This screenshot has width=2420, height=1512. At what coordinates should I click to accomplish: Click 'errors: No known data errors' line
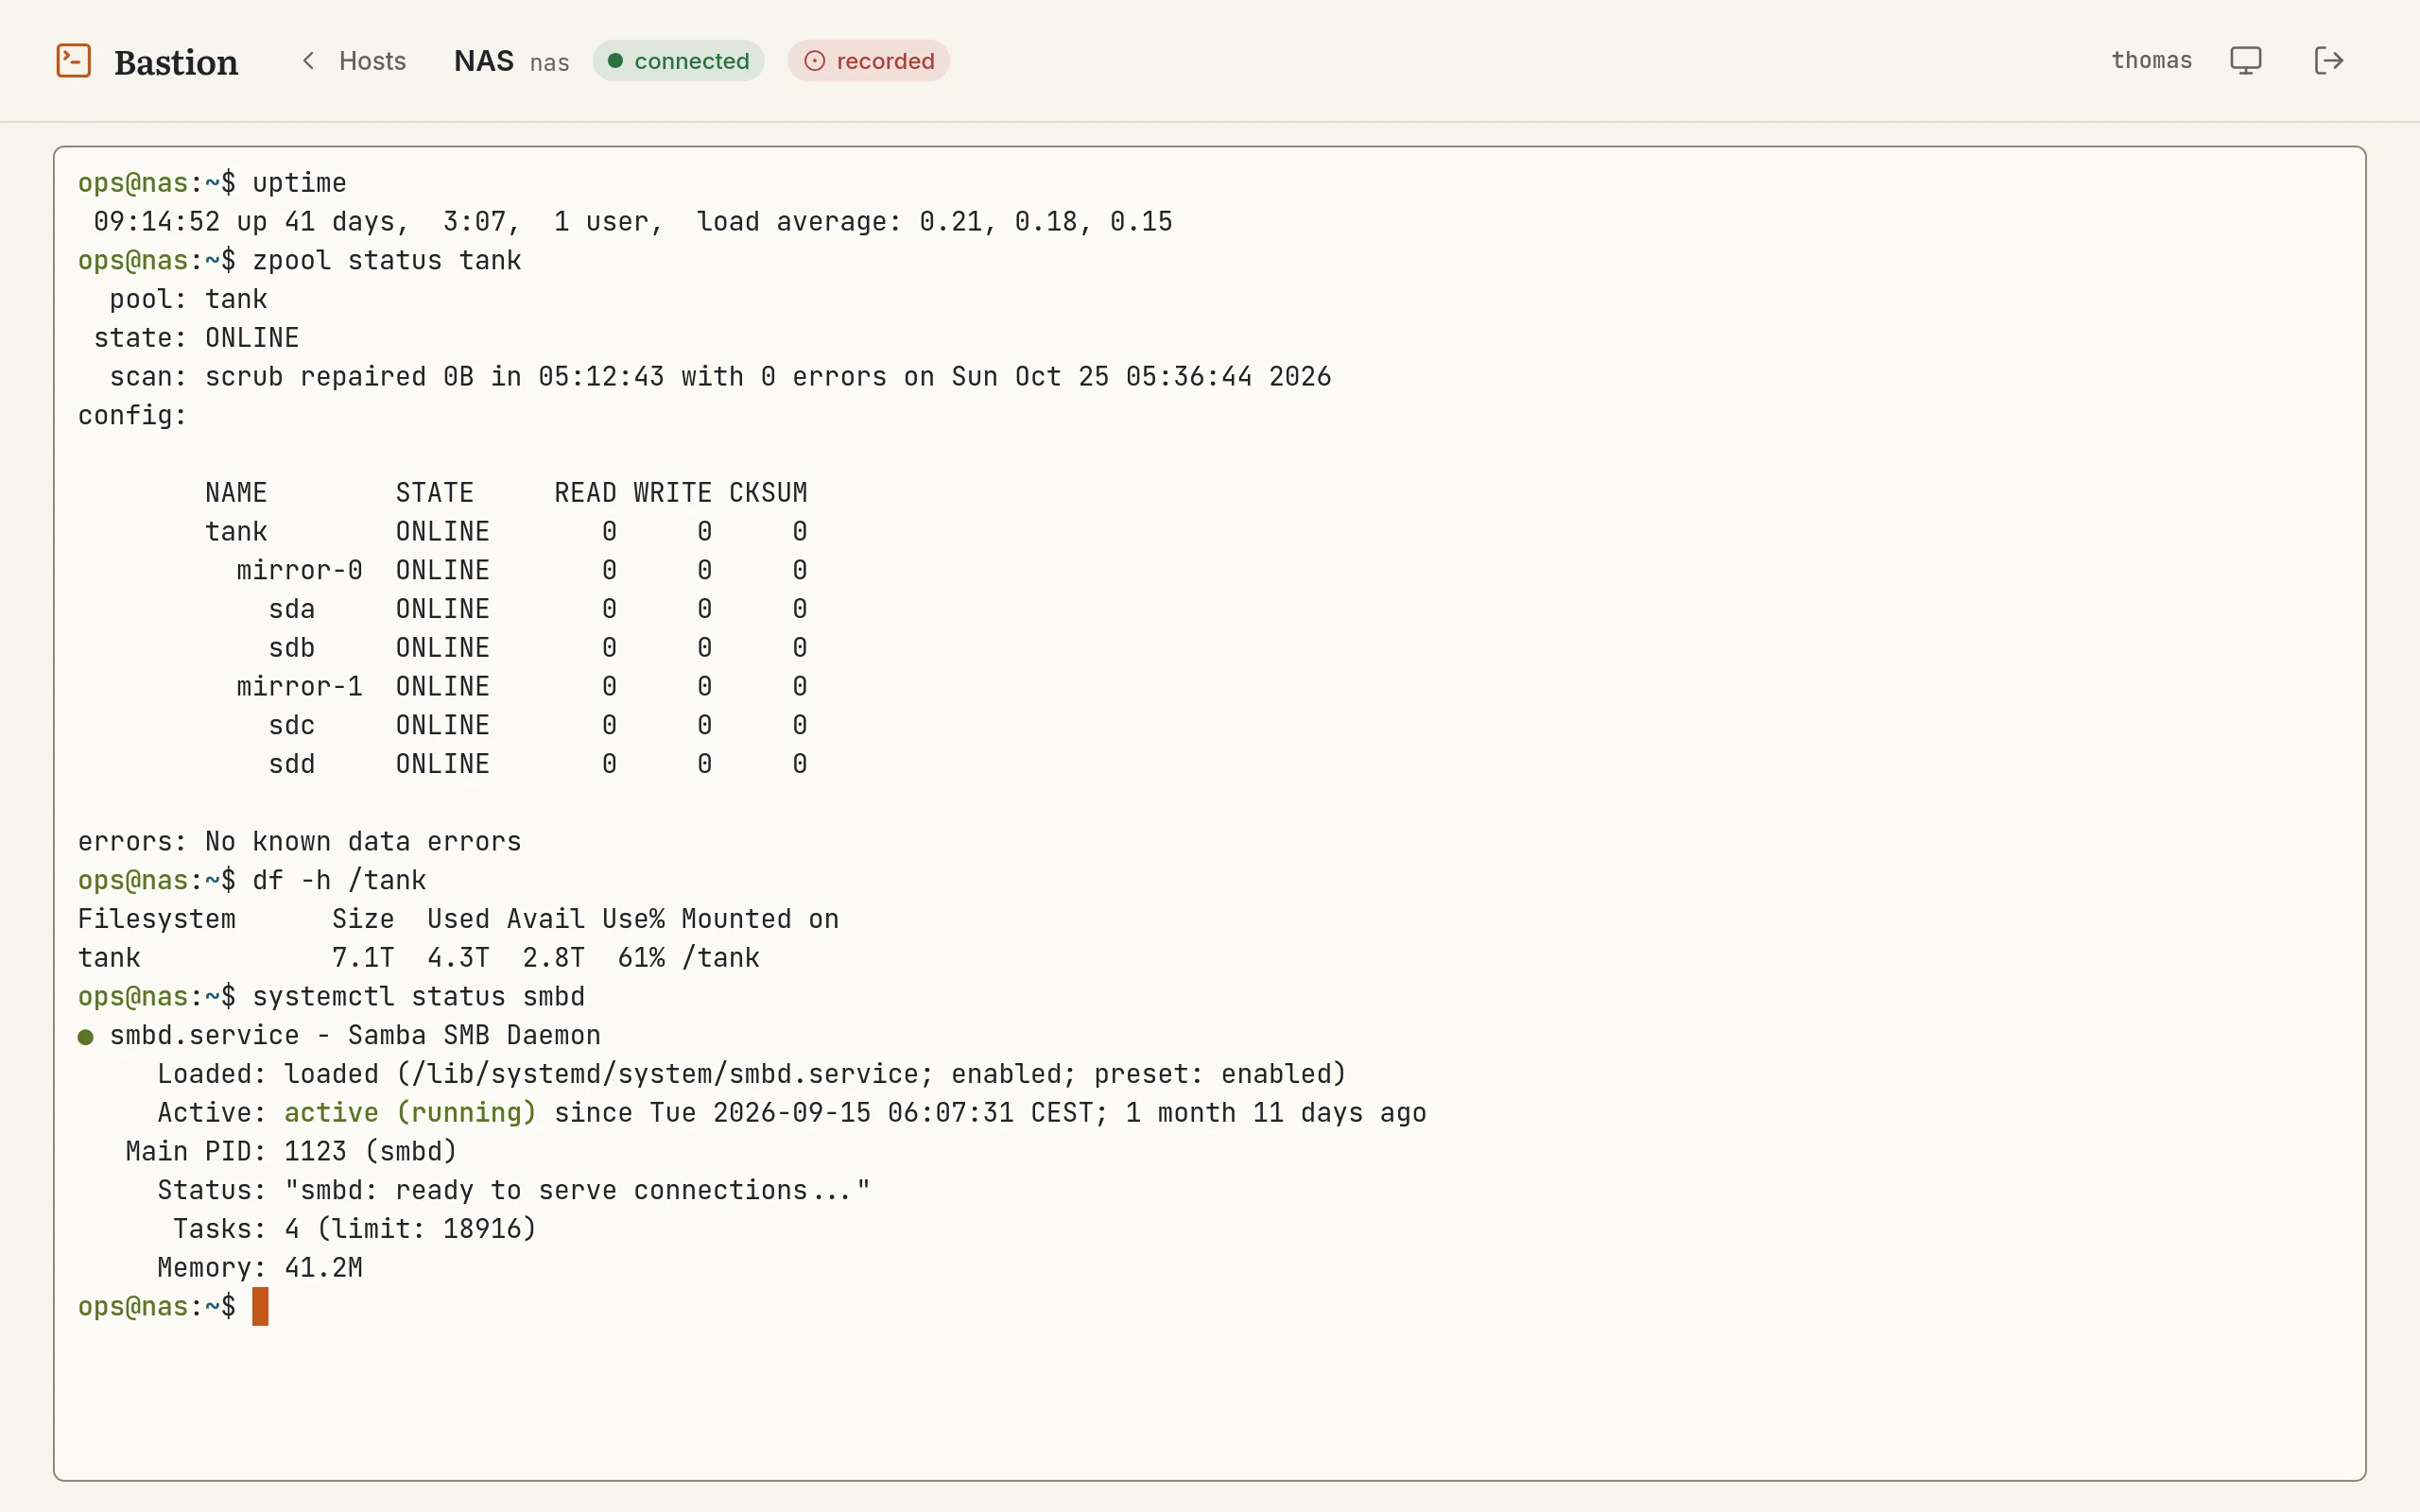coord(299,841)
